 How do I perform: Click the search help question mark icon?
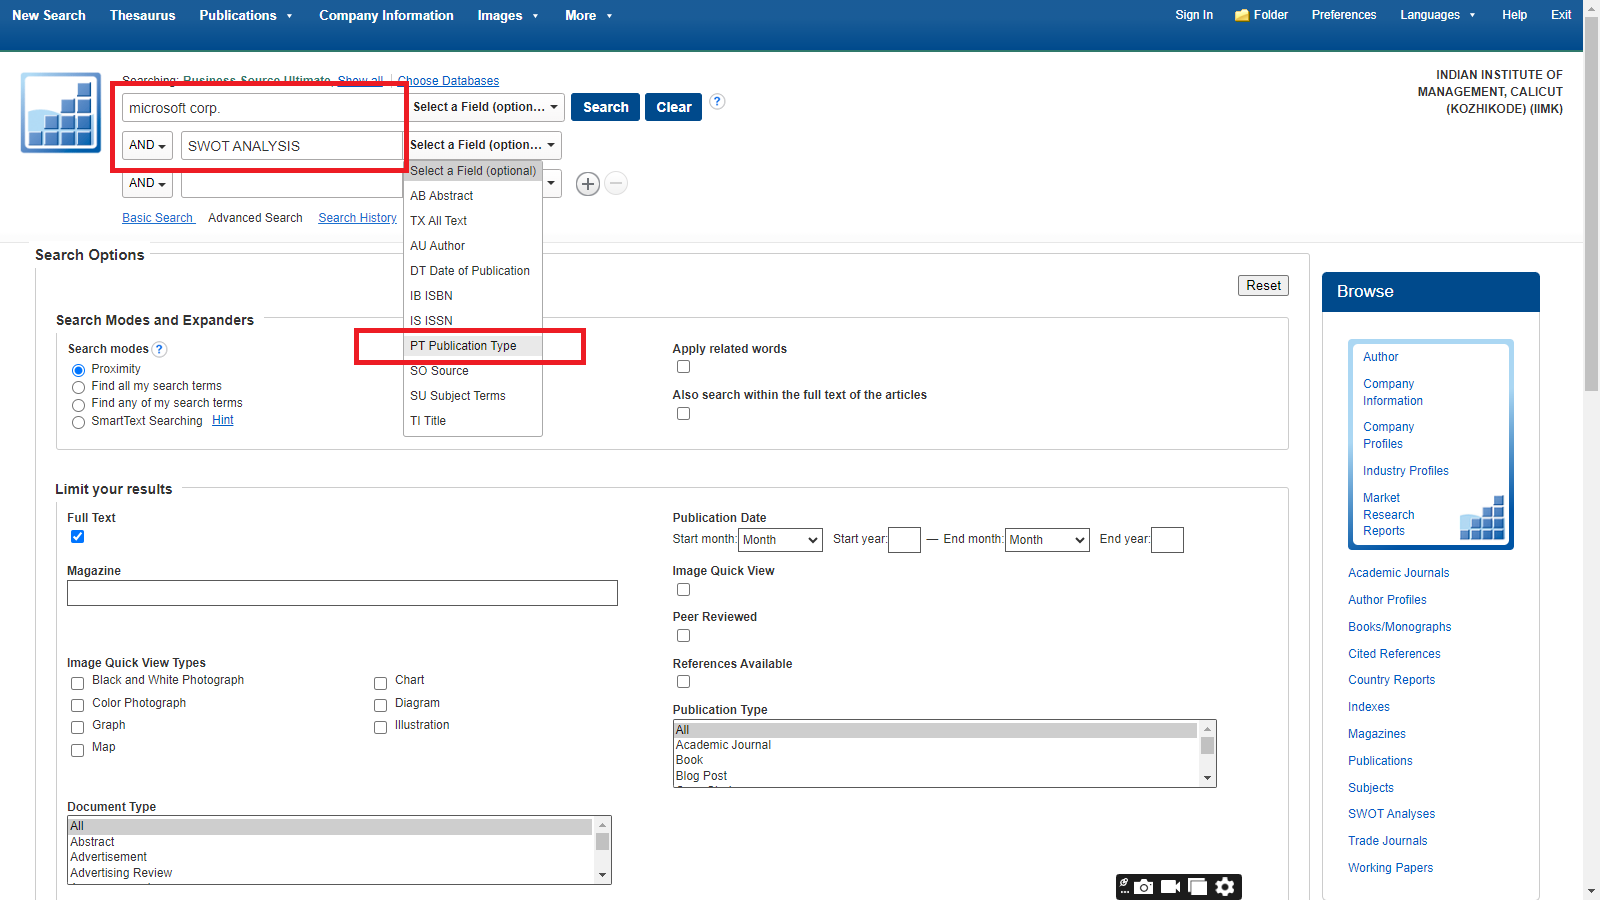pyautogui.click(x=717, y=102)
